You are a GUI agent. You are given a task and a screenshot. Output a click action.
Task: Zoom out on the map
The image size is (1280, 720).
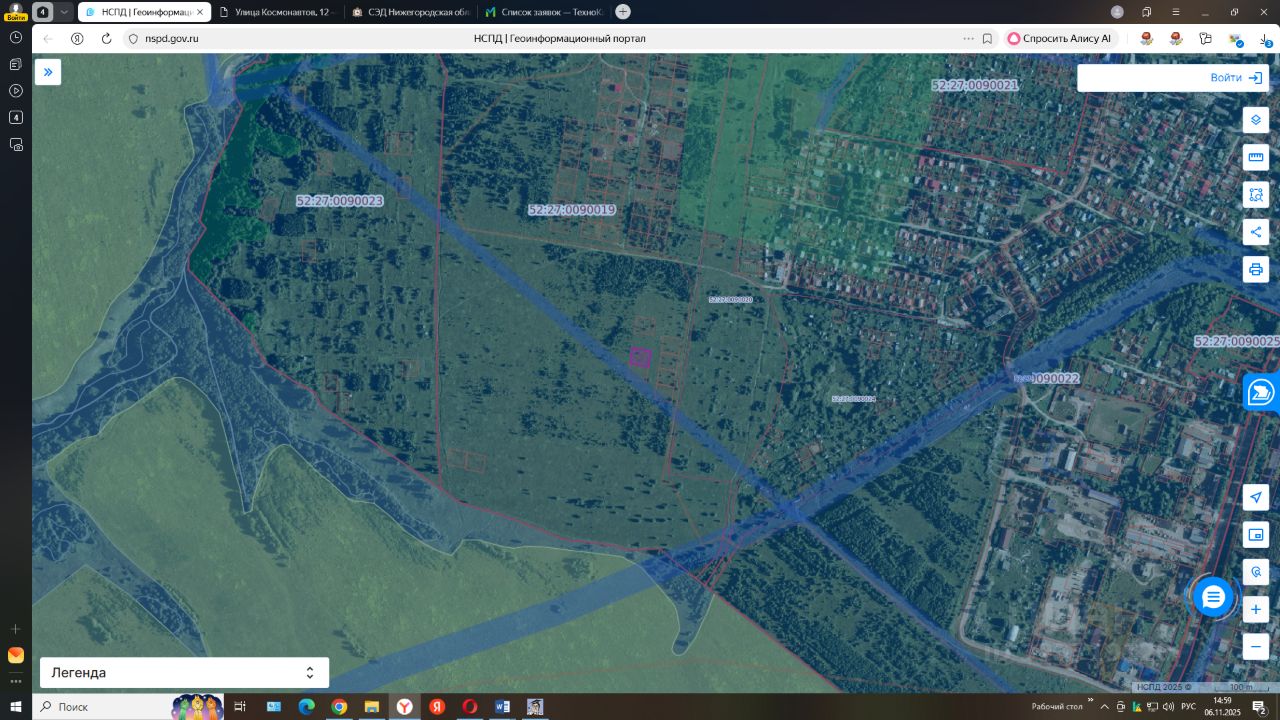point(1256,647)
